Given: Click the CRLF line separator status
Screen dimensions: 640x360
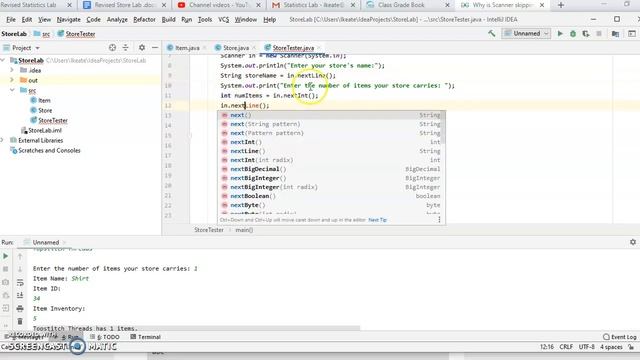Looking at the screenshot, I should click(x=566, y=347).
